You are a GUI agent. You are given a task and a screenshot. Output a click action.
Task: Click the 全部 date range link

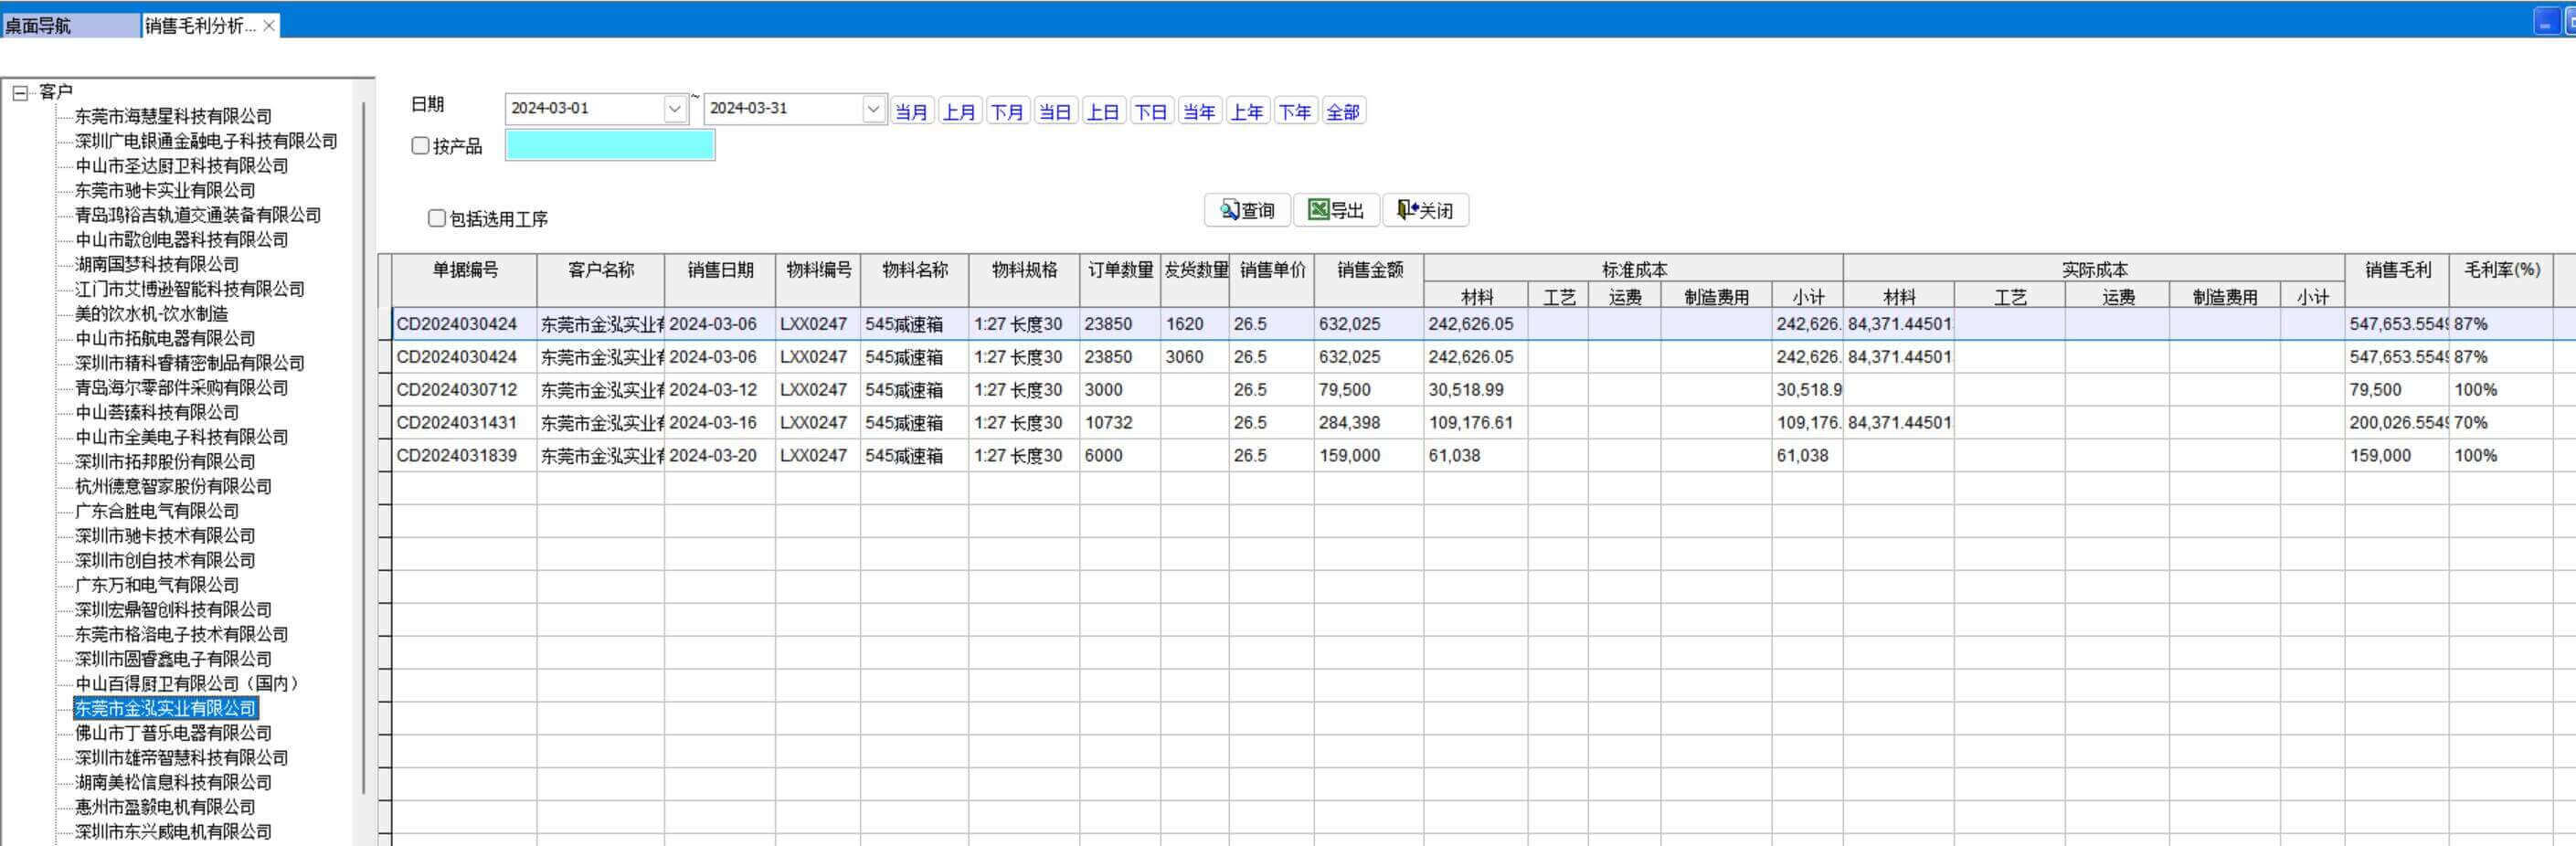pos(1342,112)
